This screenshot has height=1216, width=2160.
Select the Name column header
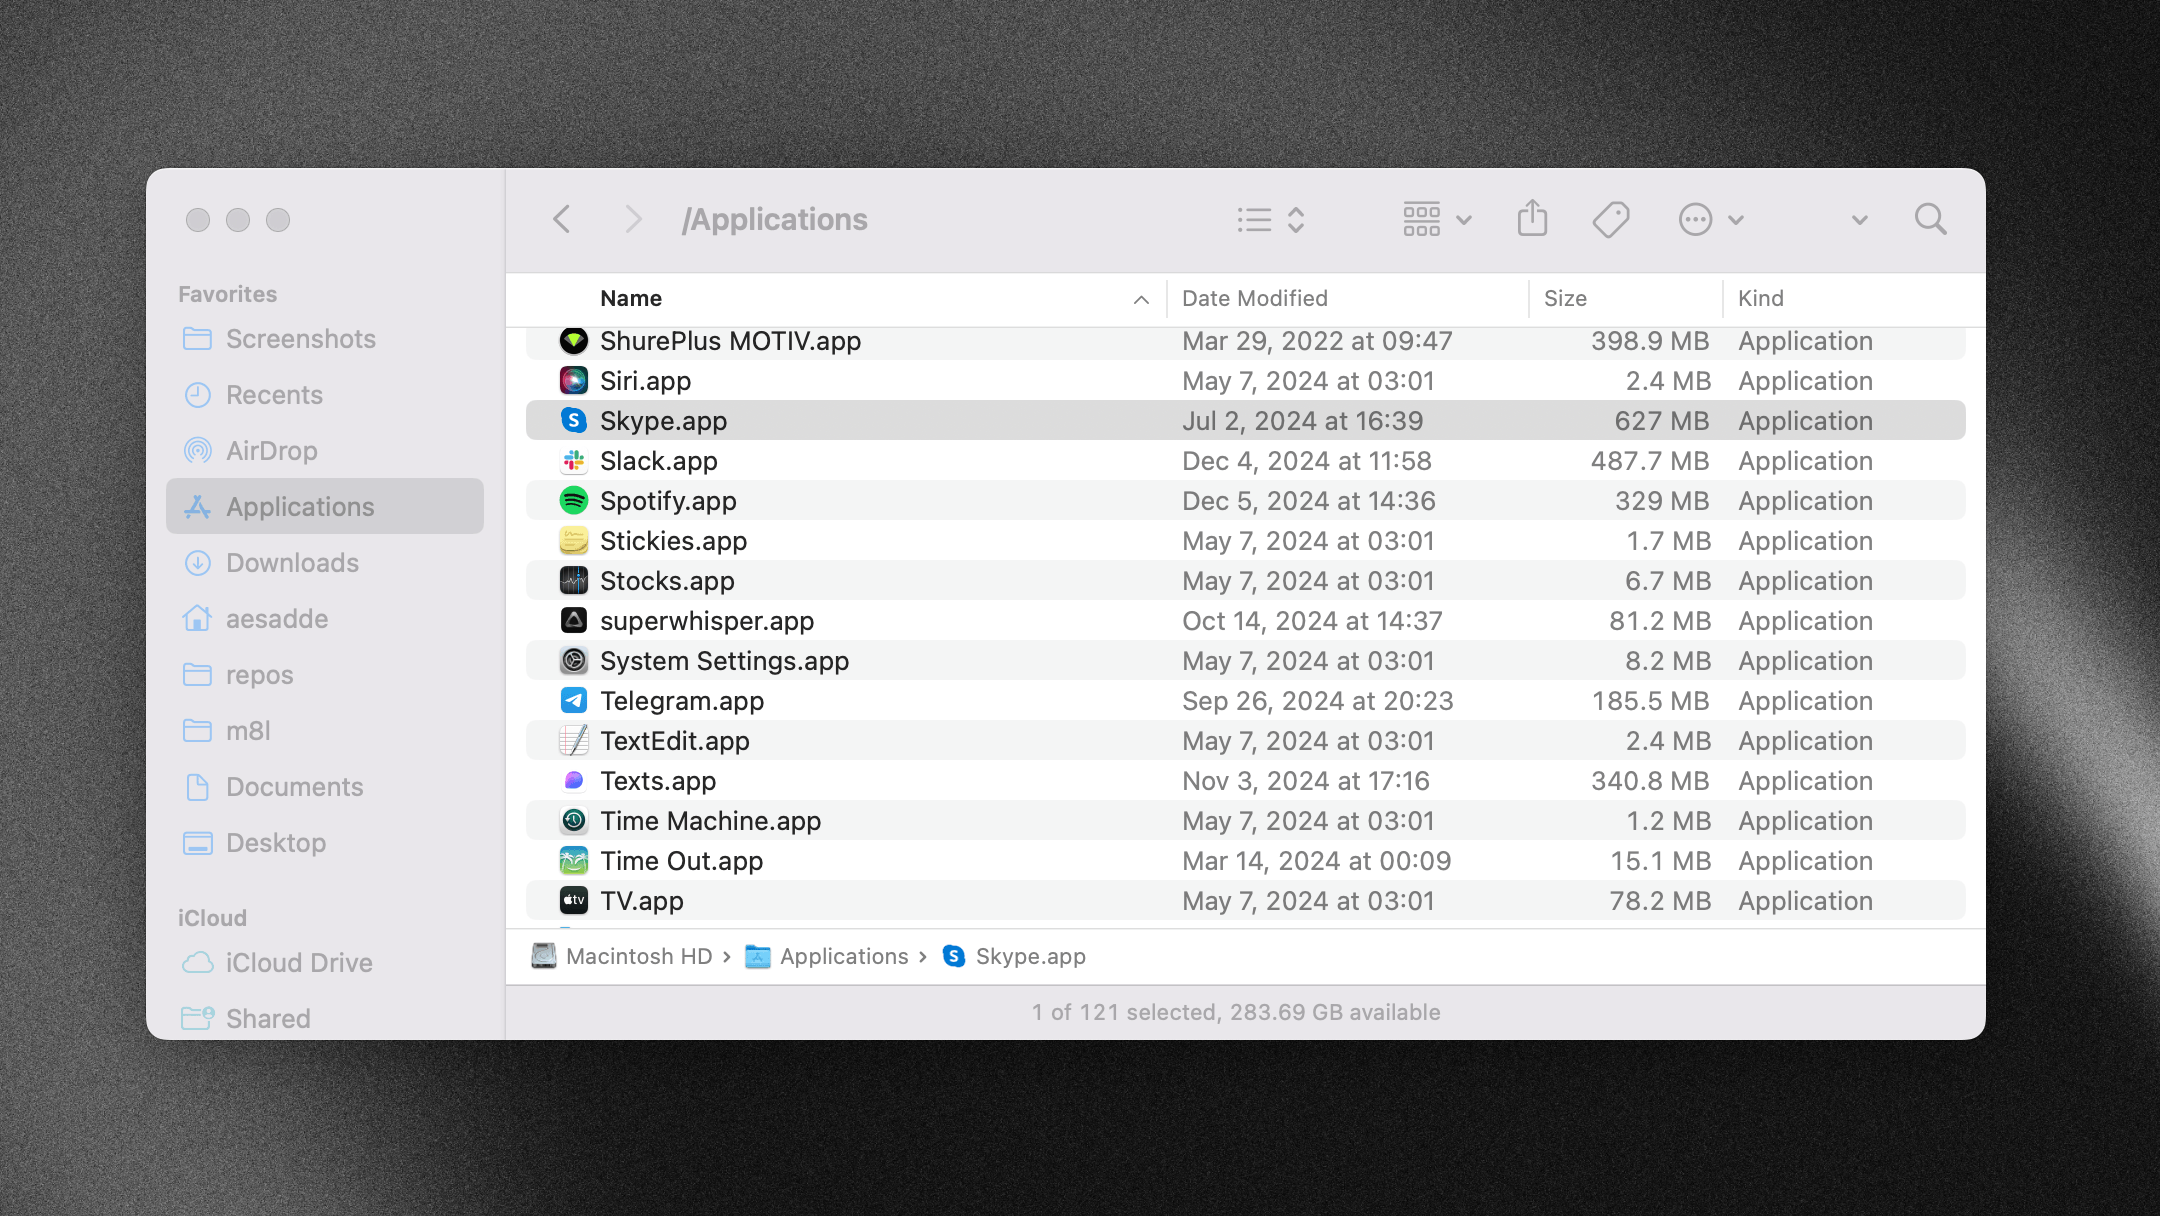pyautogui.click(x=630, y=298)
